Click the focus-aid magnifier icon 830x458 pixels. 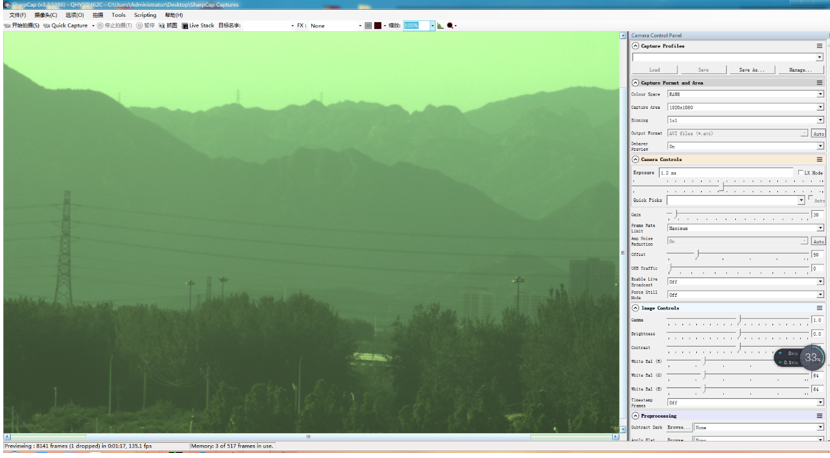450,25
